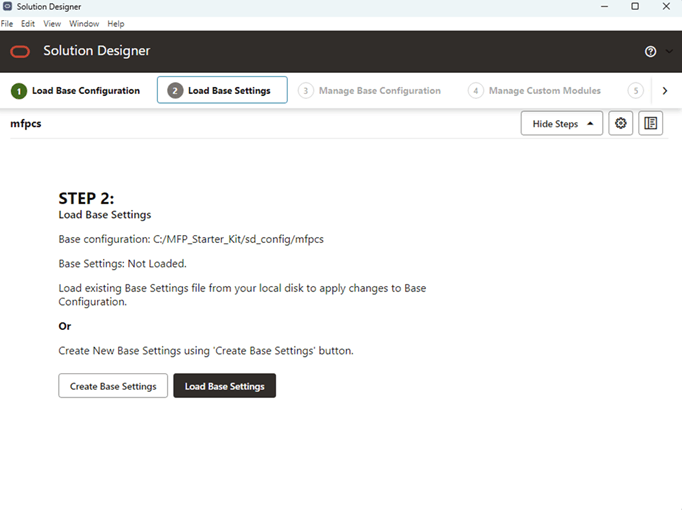The width and height of the screenshot is (682, 510).
Task: Click 'Base Settings: Not Loaded.' text
Action: click(x=122, y=263)
